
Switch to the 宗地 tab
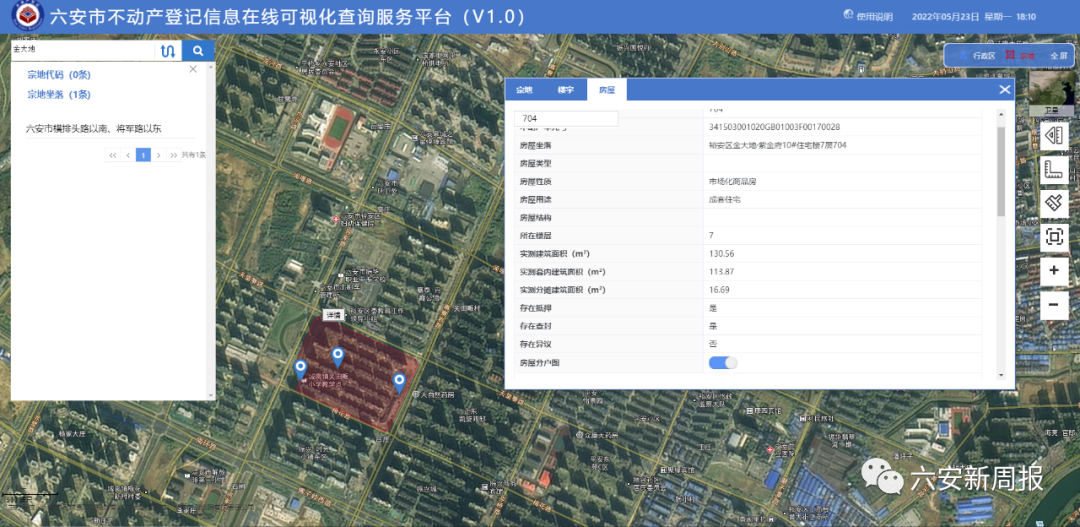click(x=525, y=90)
